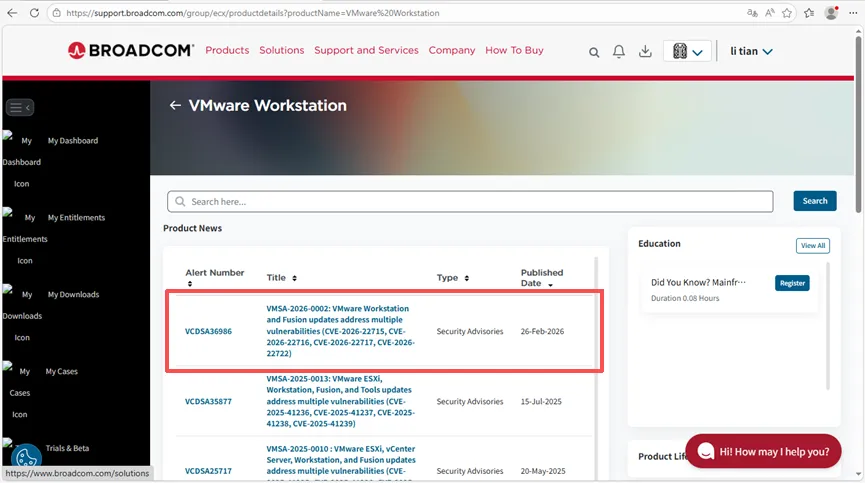Open the How may I help you chat
Screen dimensions: 865x483
tap(763, 452)
